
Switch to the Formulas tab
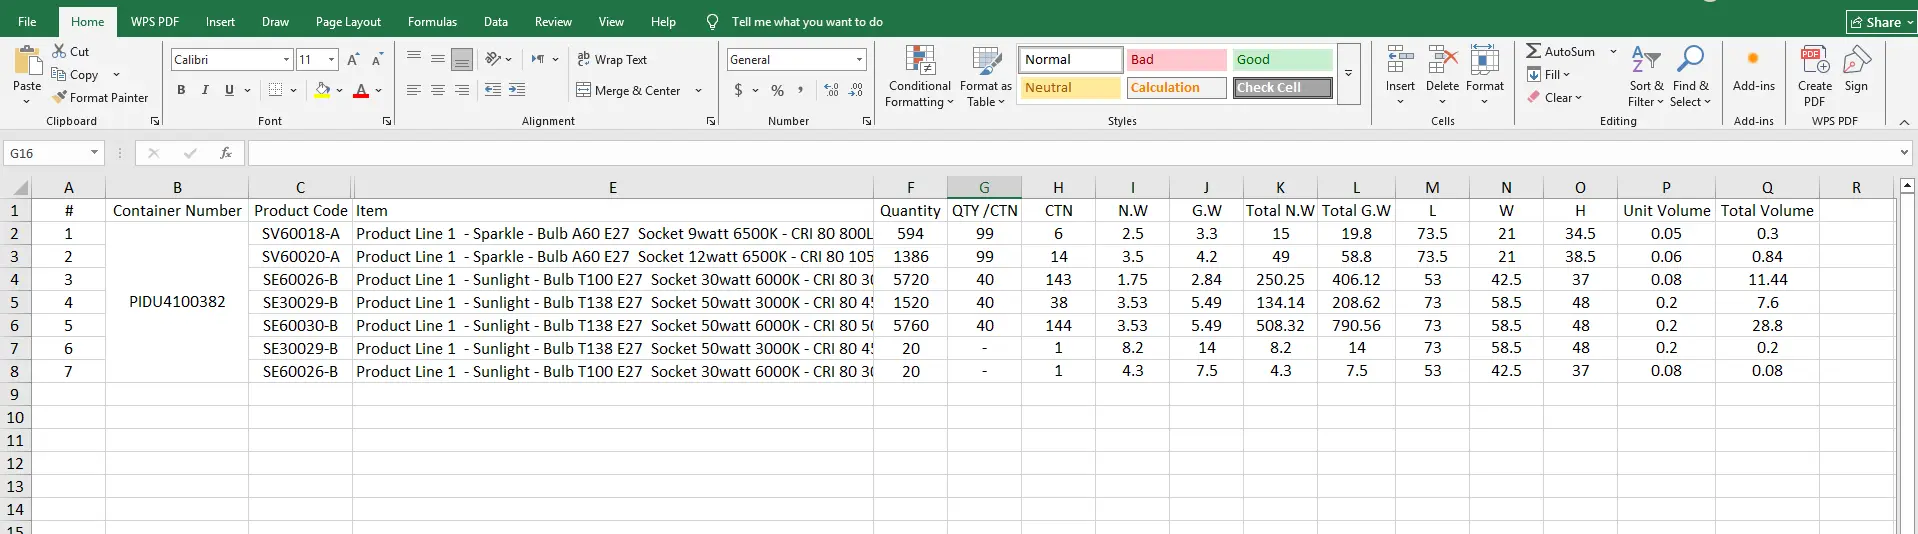coord(432,22)
